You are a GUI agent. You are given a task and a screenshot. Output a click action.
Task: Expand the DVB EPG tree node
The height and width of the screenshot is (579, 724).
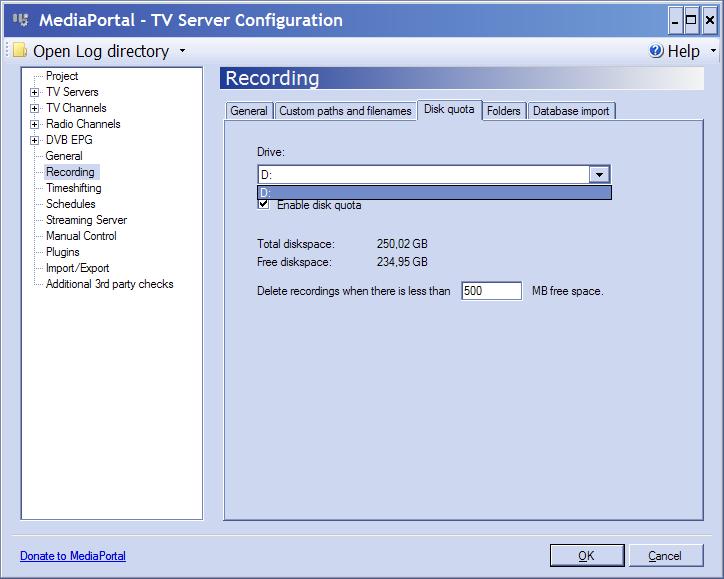click(x=35, y=140)
